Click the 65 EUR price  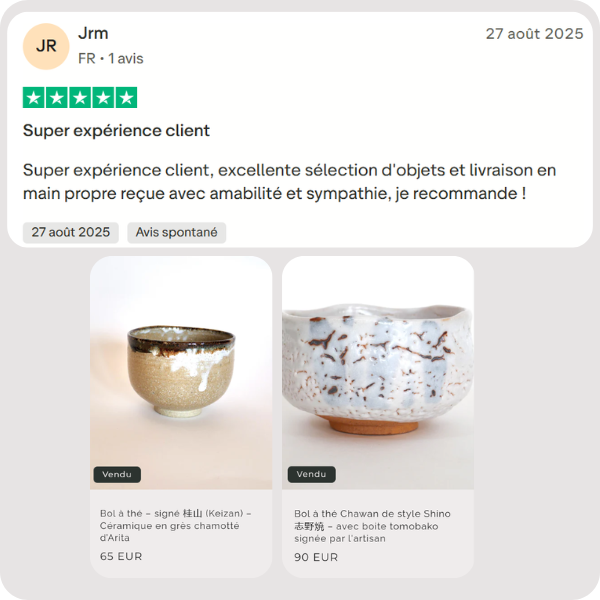[121, 556]
